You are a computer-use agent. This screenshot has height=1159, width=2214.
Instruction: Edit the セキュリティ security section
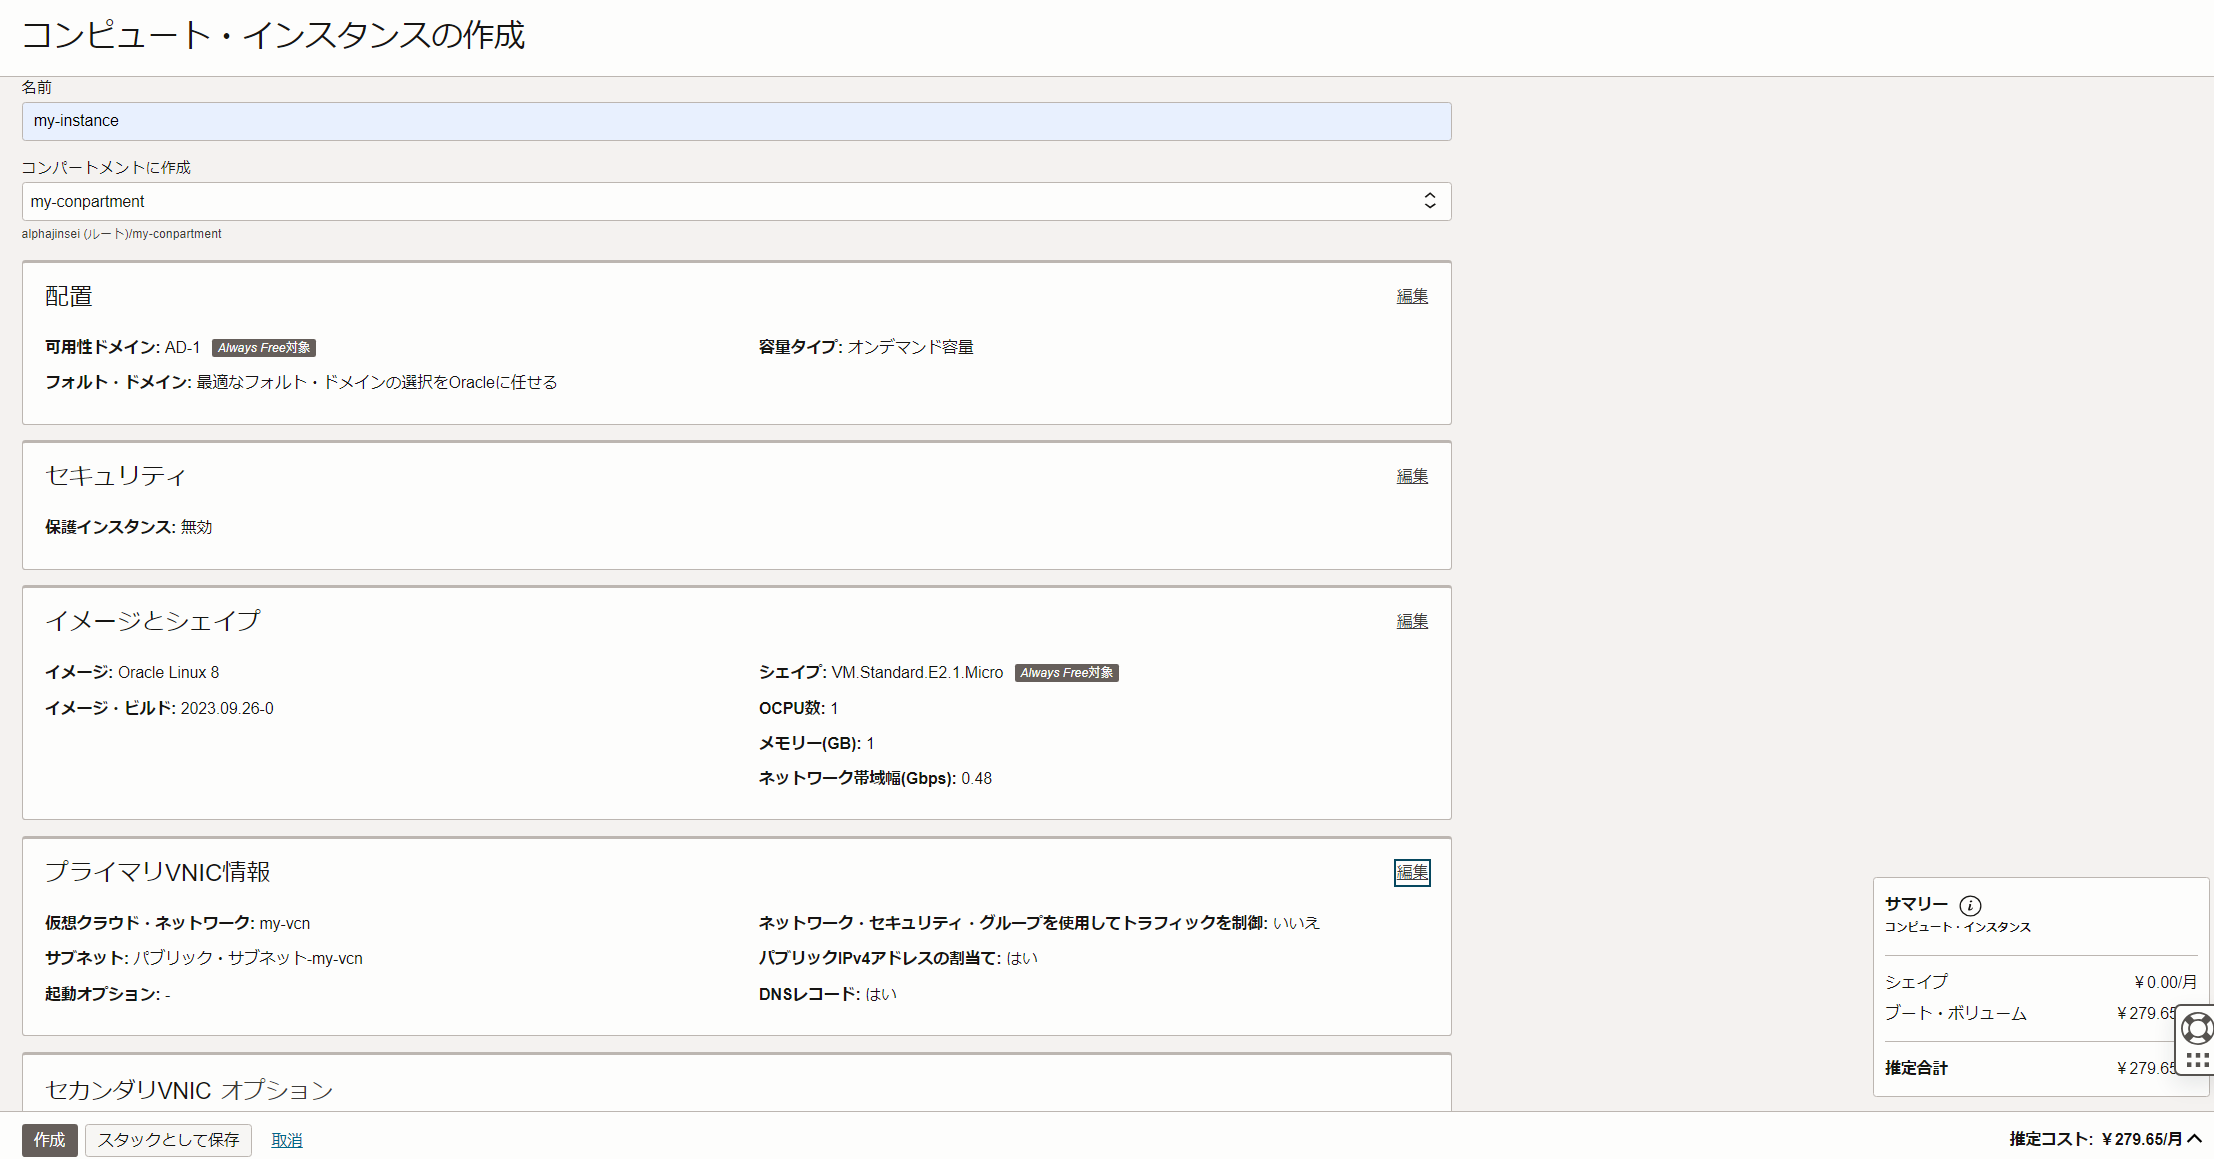pos(1411,476)
